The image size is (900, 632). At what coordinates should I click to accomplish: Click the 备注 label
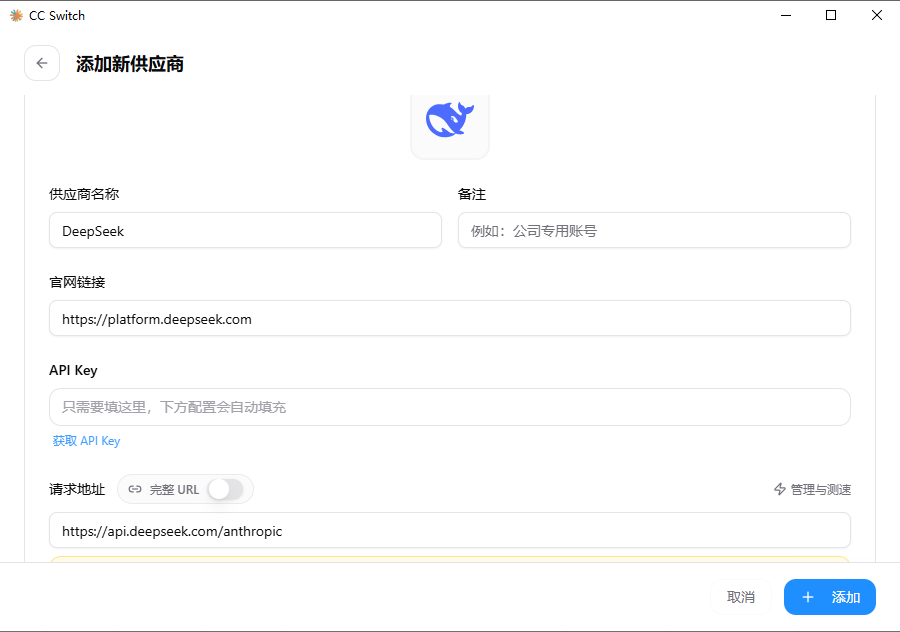[472, 194]
